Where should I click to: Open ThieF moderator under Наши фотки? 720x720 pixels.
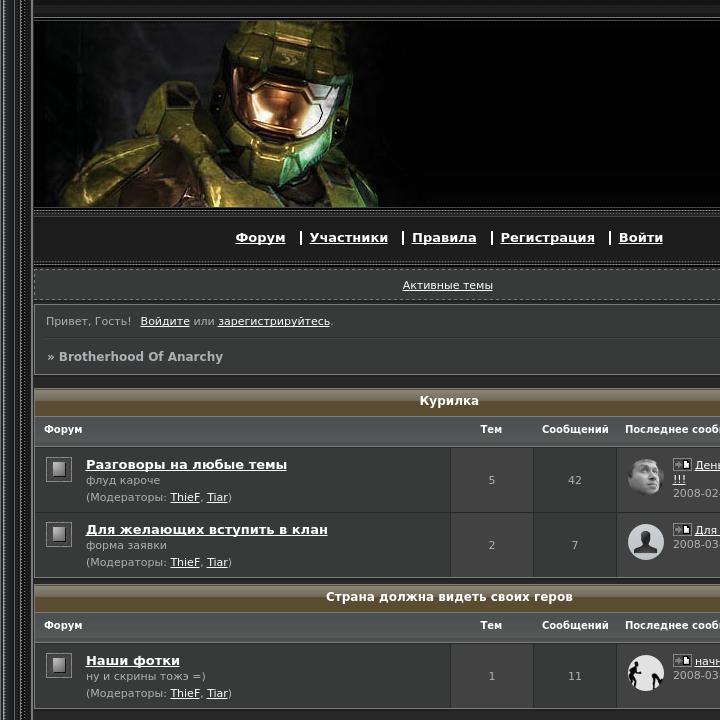coord(185,693)
